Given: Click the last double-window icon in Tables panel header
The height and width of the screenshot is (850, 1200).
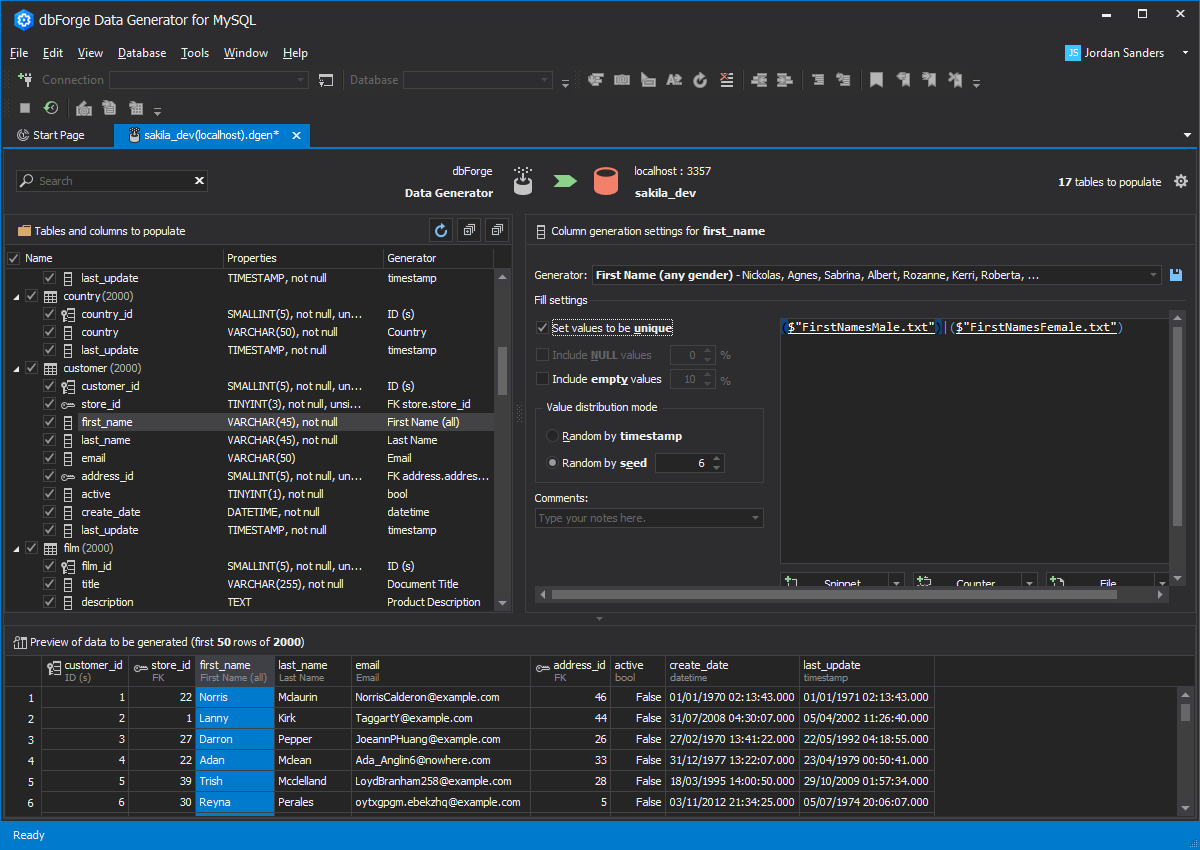Looking at the screenshot, I should pyautogui.click(x=496, y=231).
